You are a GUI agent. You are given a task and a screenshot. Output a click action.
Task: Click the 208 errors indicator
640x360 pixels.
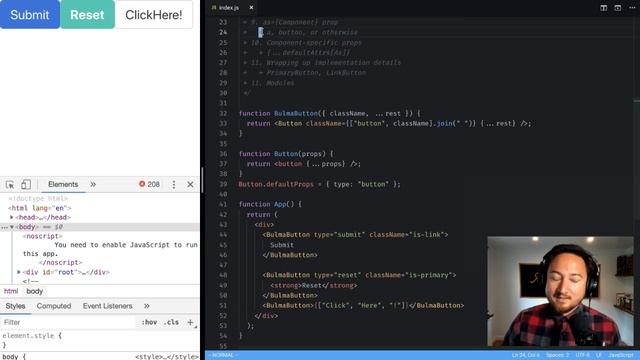(x=149, y=184)
